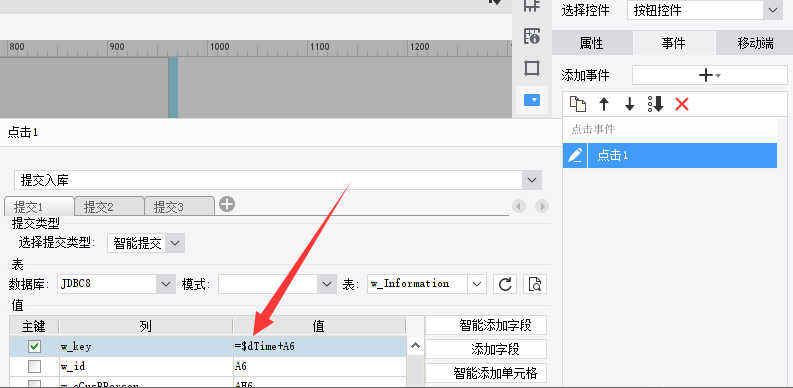Refresh the table list
The image size is (793, 388).
(x=505, y=284)
